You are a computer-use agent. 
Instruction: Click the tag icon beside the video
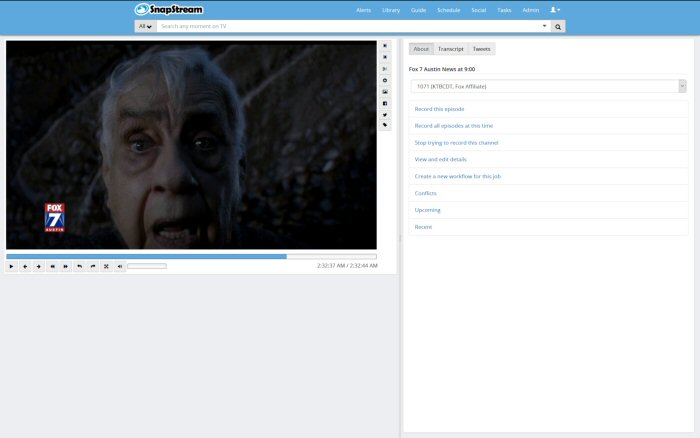385,125
